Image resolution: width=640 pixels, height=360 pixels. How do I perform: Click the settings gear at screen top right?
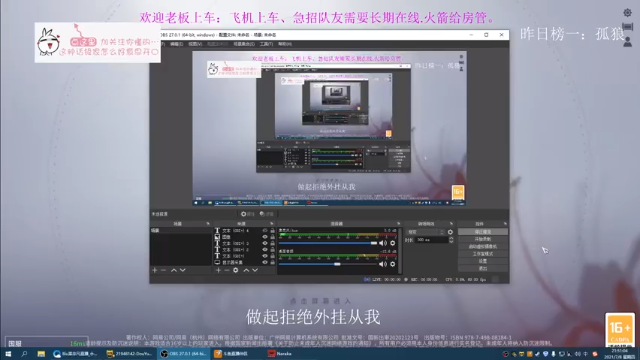coord(627,13)
